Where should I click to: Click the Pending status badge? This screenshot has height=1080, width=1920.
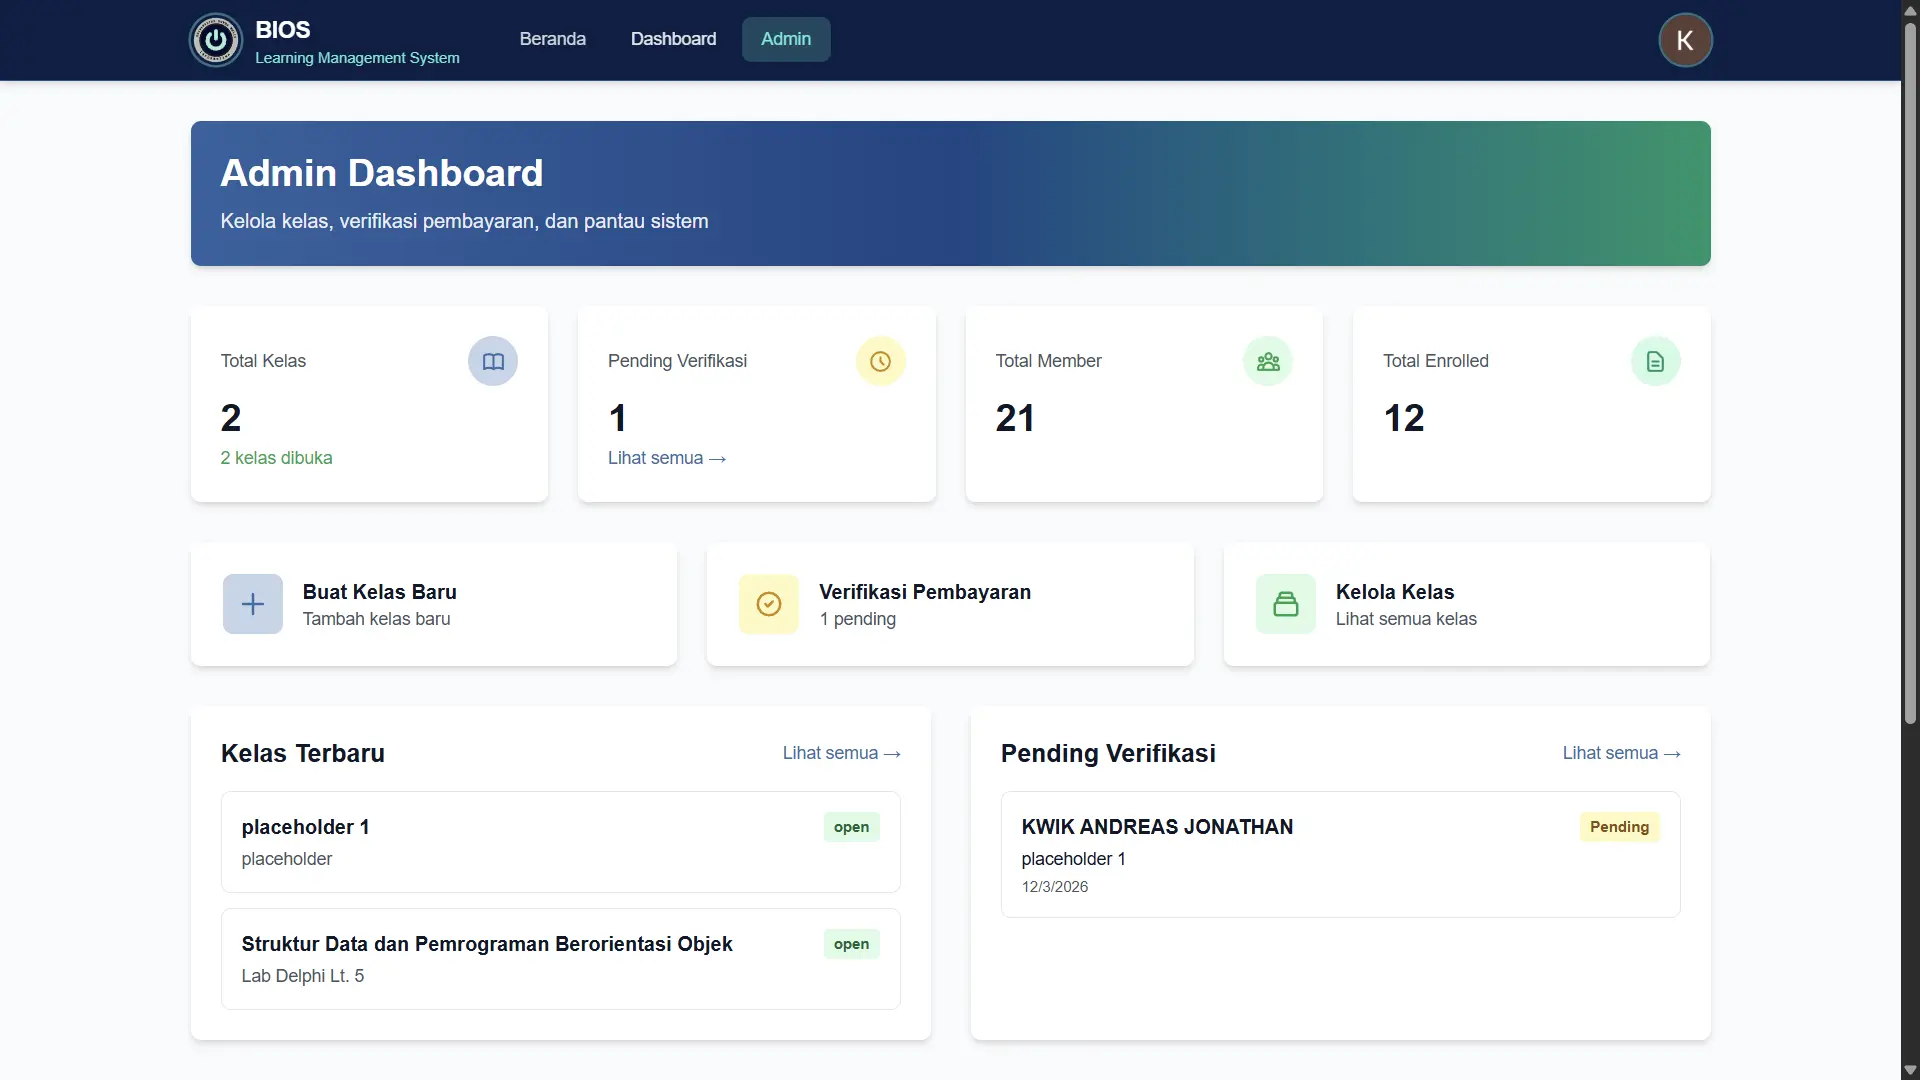click(1619, 827)
